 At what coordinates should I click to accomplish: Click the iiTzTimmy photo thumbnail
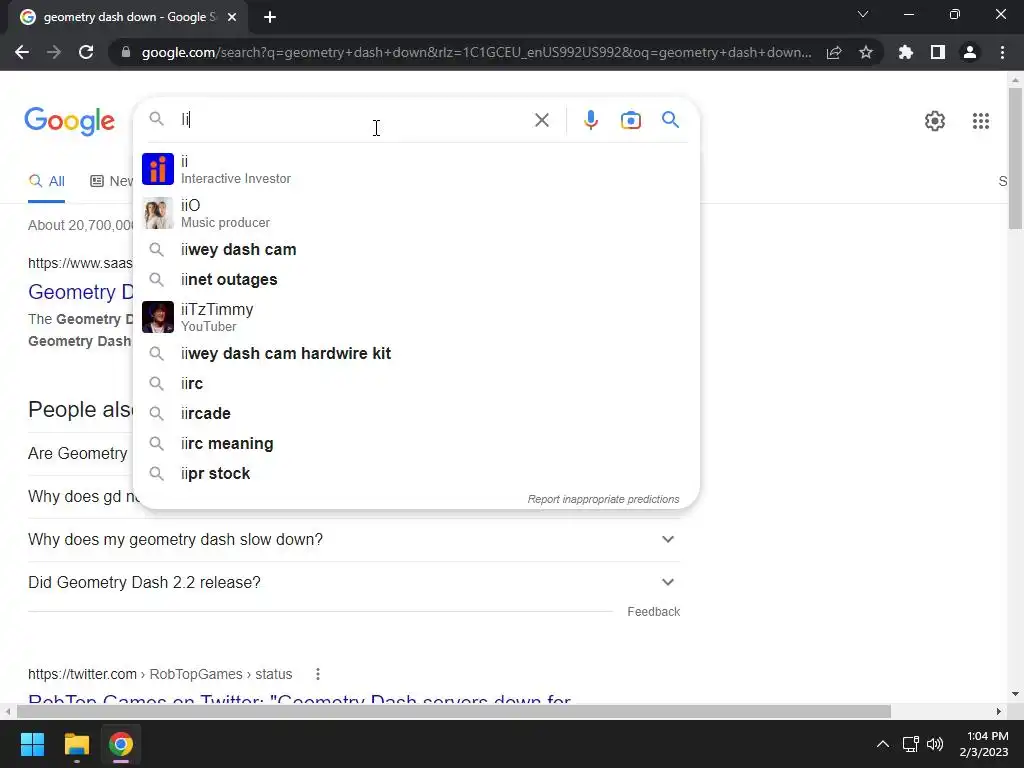click(x=158, y=317)
